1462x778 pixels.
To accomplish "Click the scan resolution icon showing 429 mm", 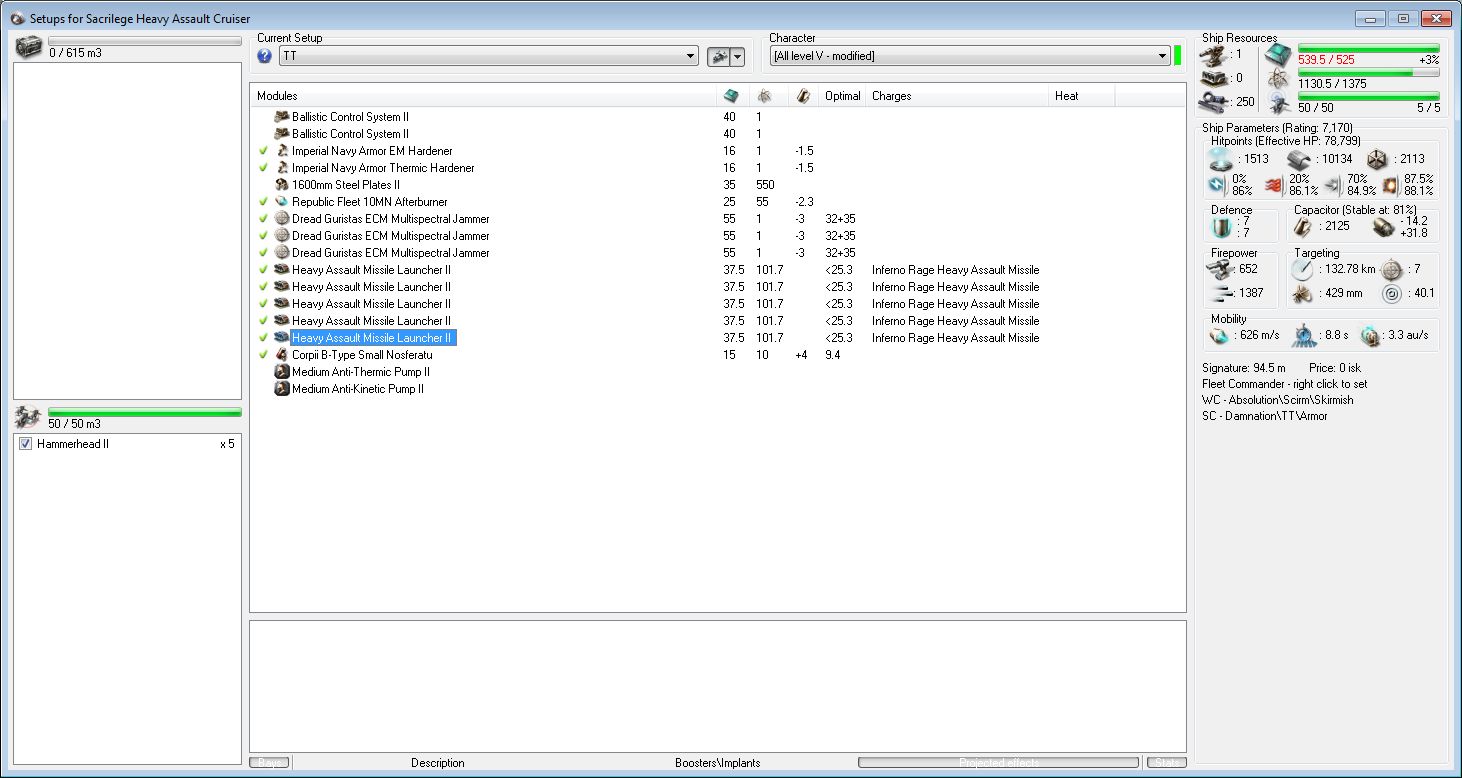I will 1301,293.
